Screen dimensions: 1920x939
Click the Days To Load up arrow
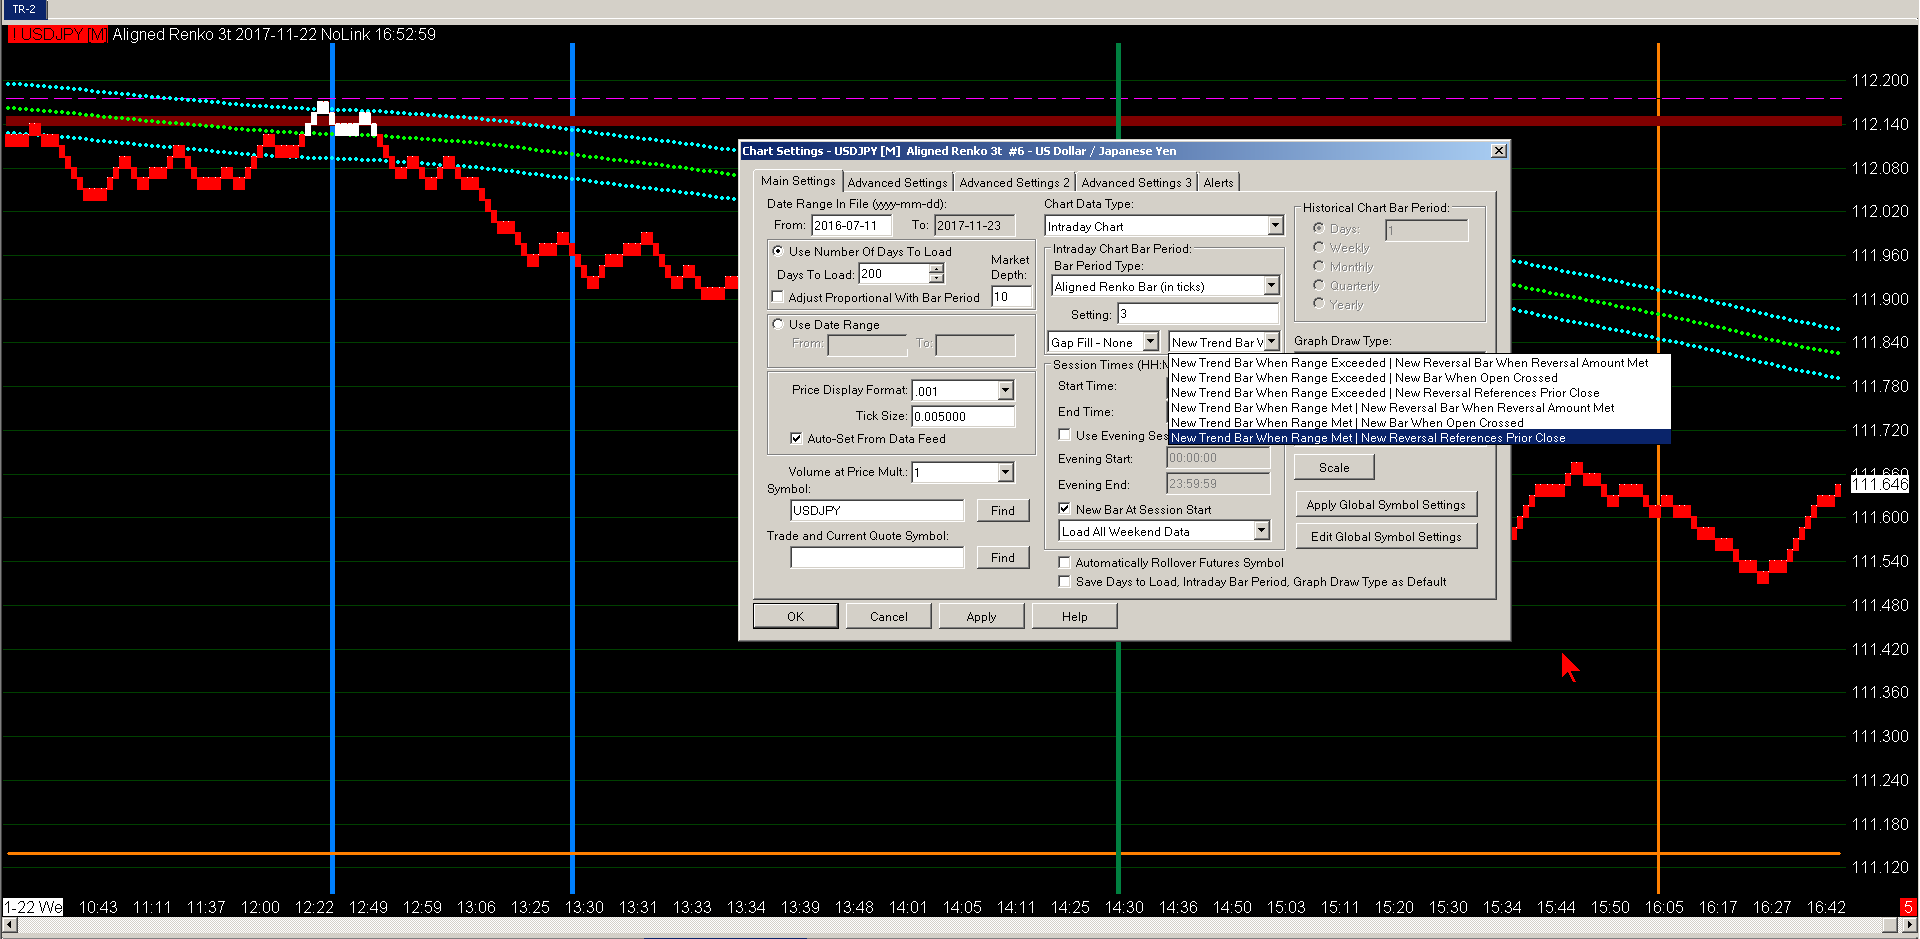[x=936, y=269]
